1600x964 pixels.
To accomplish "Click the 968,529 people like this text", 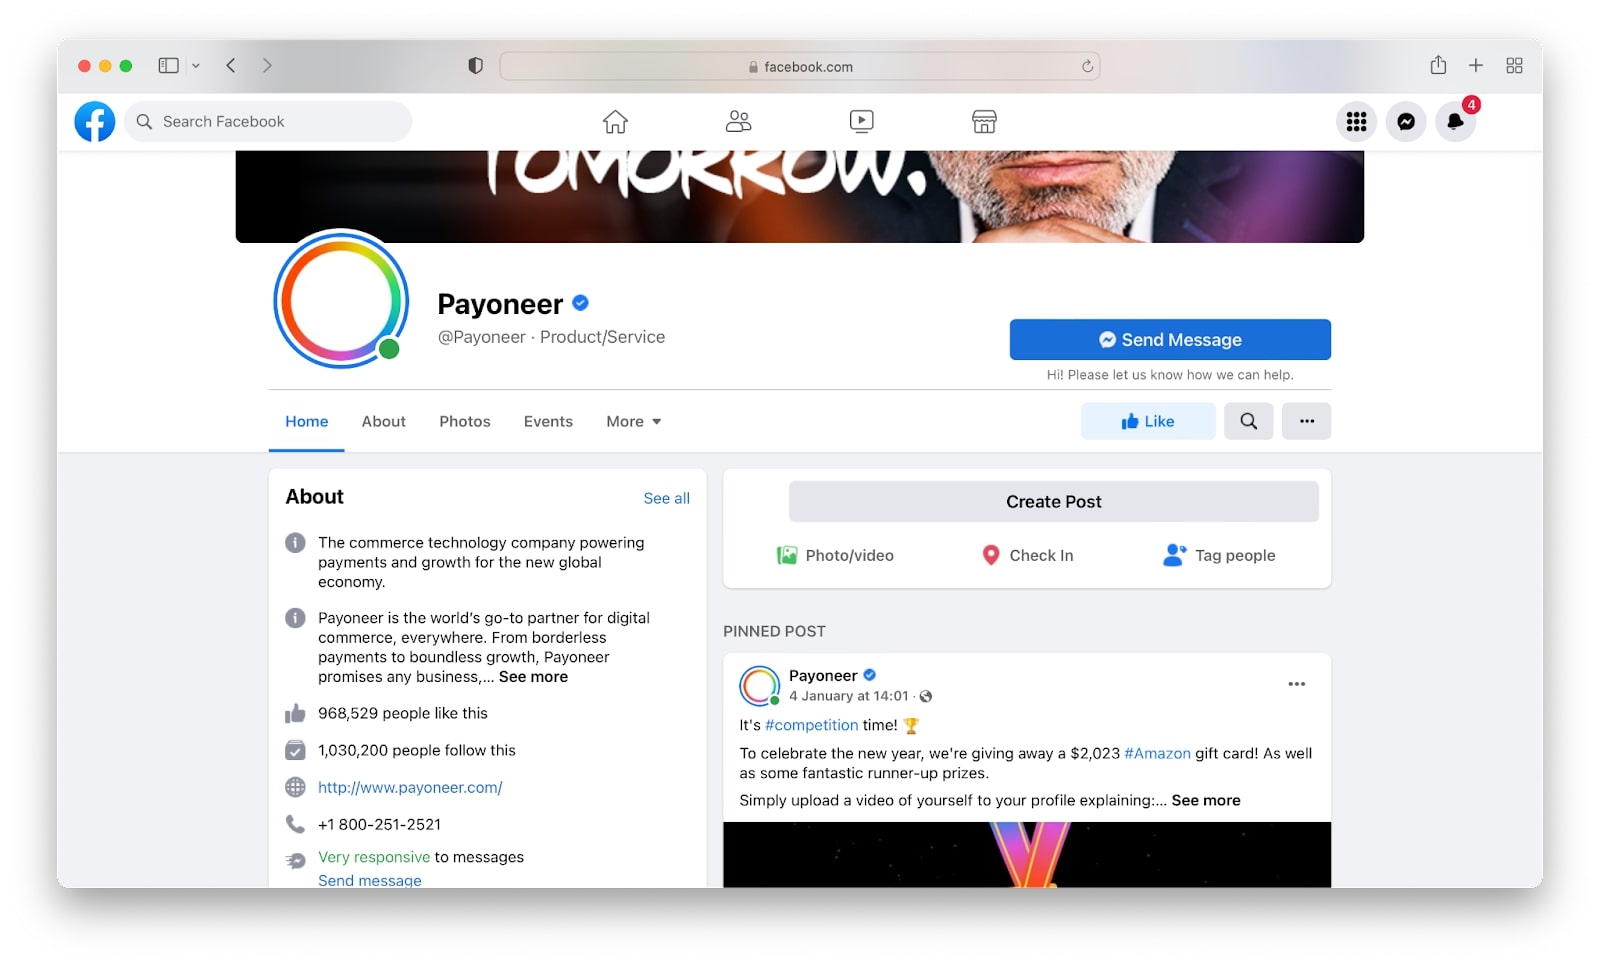I will (x=403, y=714).
